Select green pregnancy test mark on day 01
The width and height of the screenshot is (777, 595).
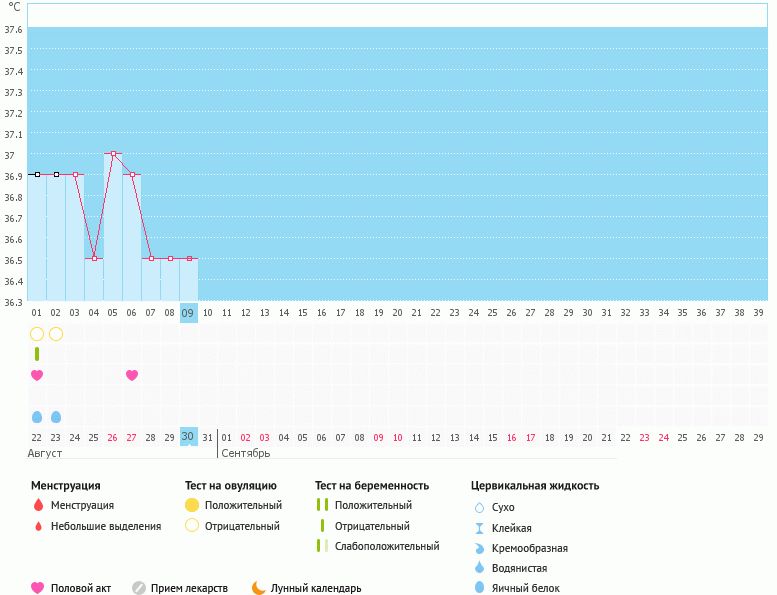coord(37,354)
